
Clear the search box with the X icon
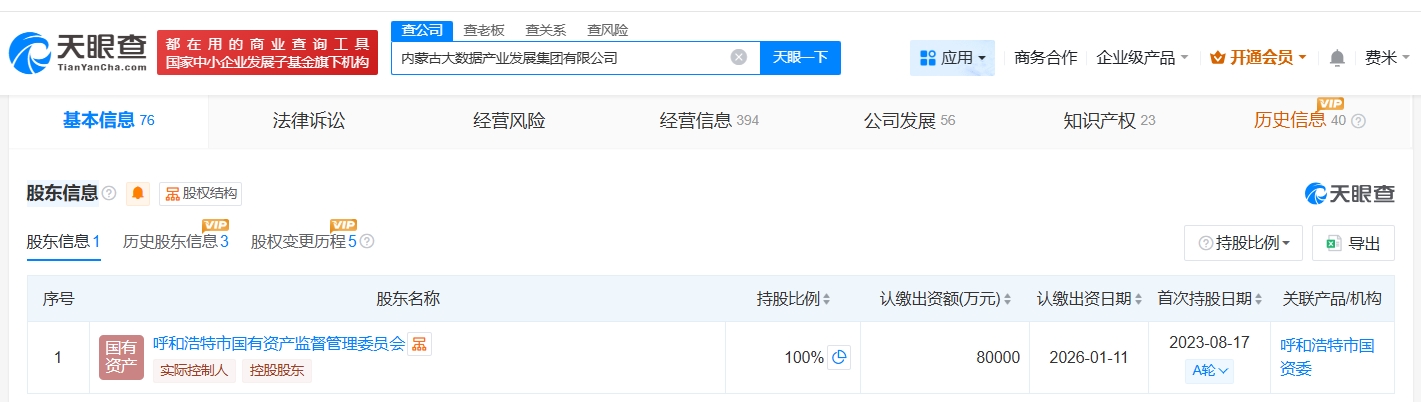739,57
